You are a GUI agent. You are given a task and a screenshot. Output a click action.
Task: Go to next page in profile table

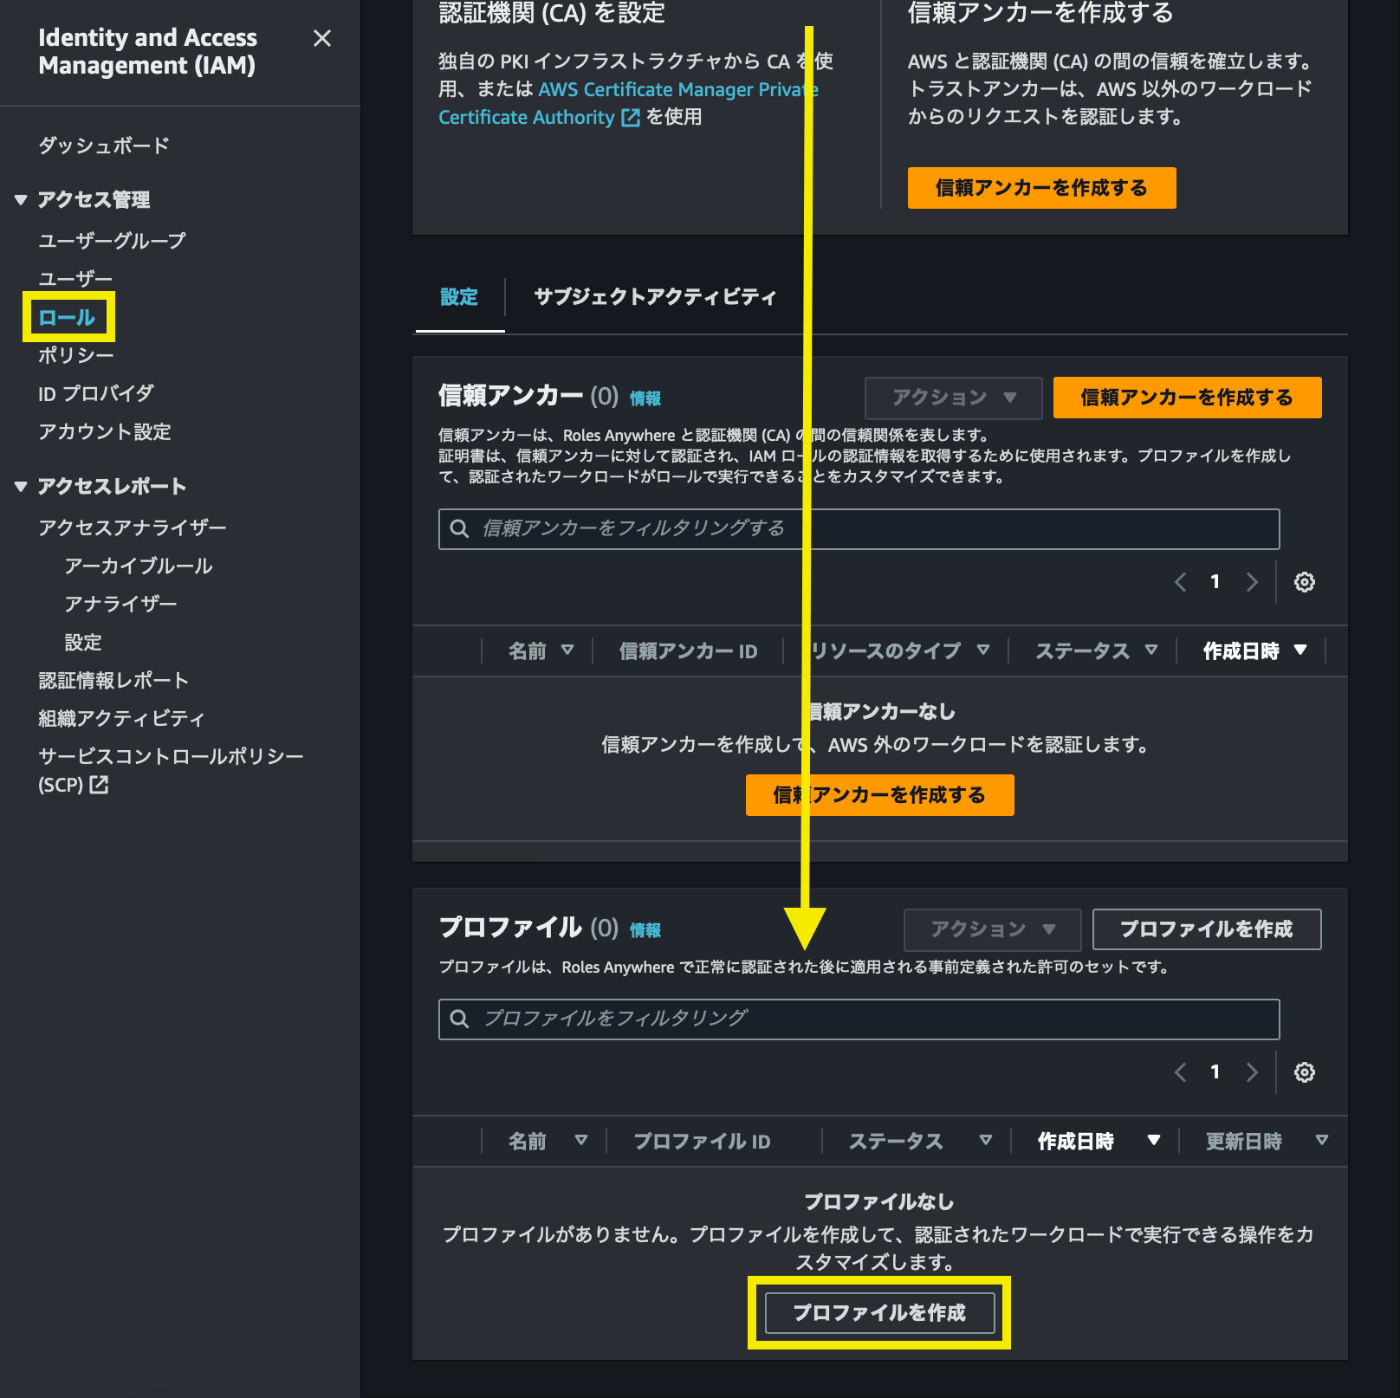[x=1252, y=1072]
